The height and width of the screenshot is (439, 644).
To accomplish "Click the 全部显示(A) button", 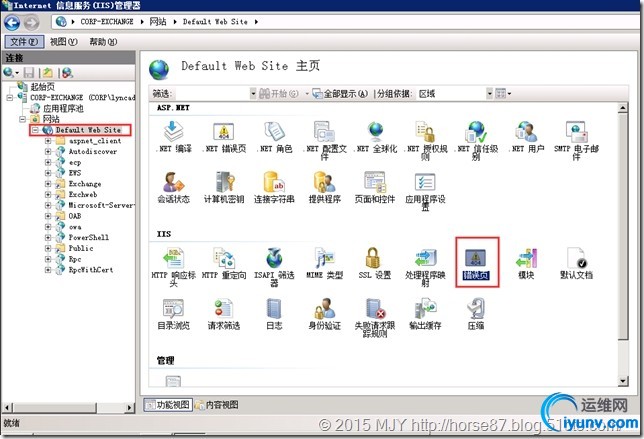I will tap(340, 94).
